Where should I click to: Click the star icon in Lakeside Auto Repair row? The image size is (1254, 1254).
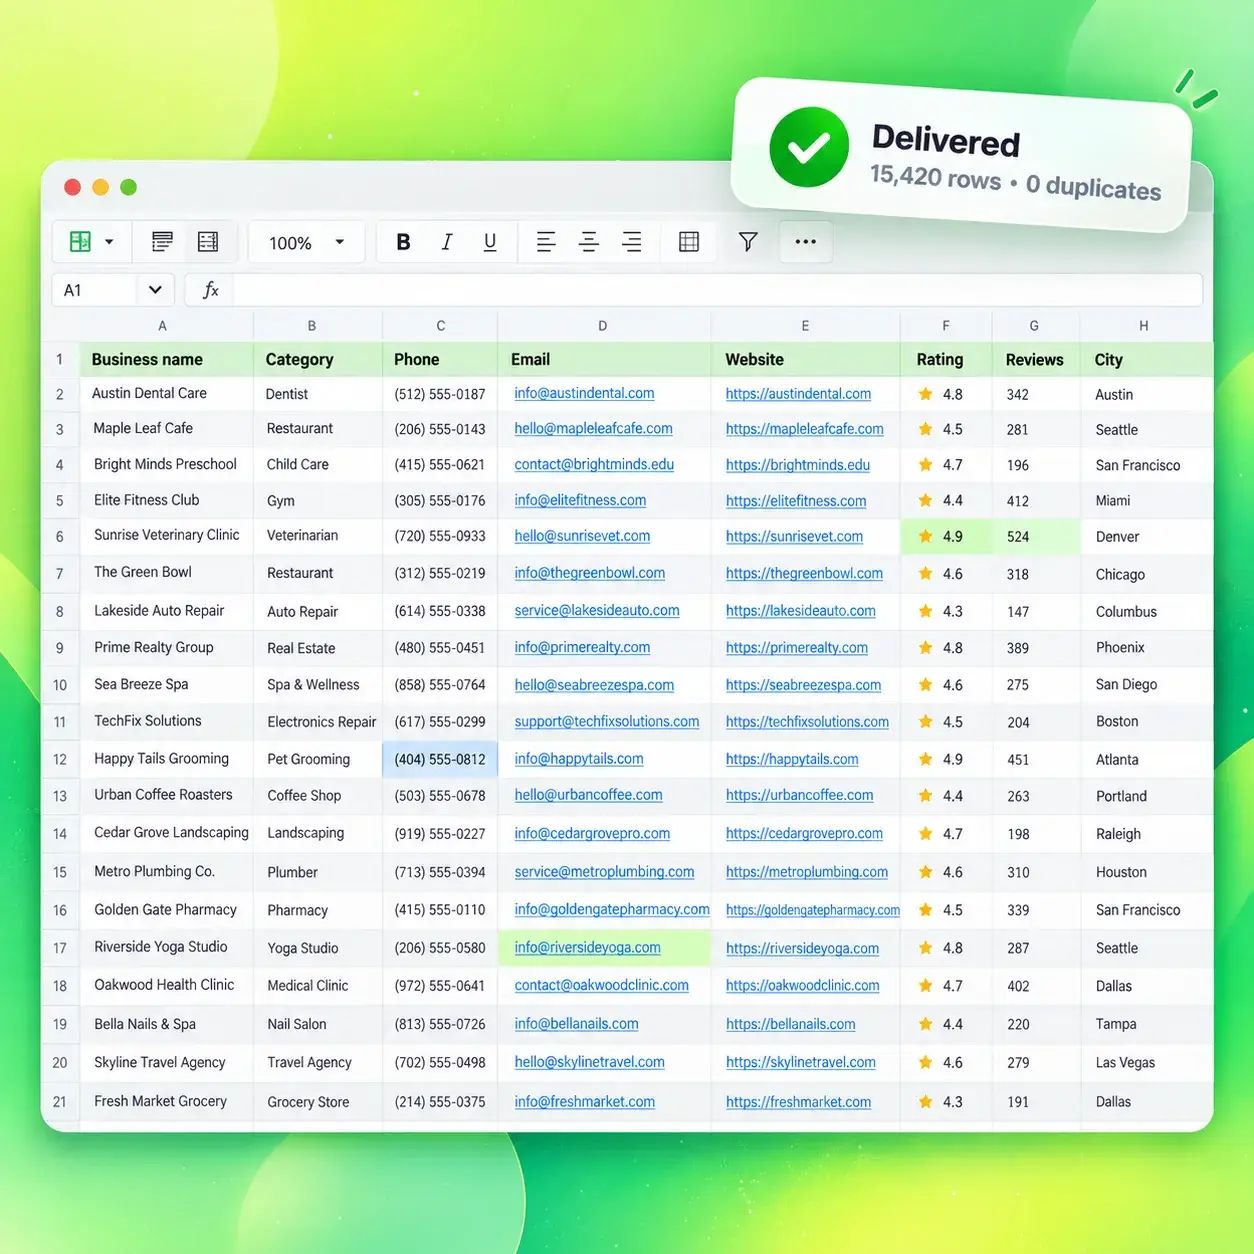pyautogui.click(x=925, y=611)
